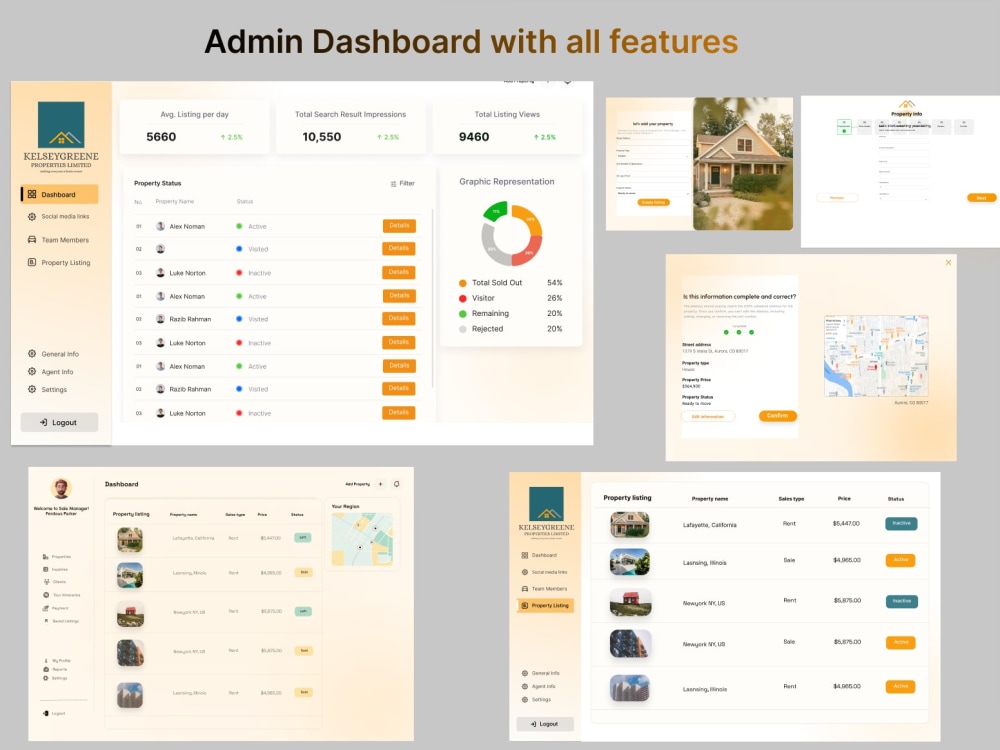Click Payment icon in bottom-left dashboard sidebar
The width and height of the screenshot is (1000, 750).
pos(45,608)
